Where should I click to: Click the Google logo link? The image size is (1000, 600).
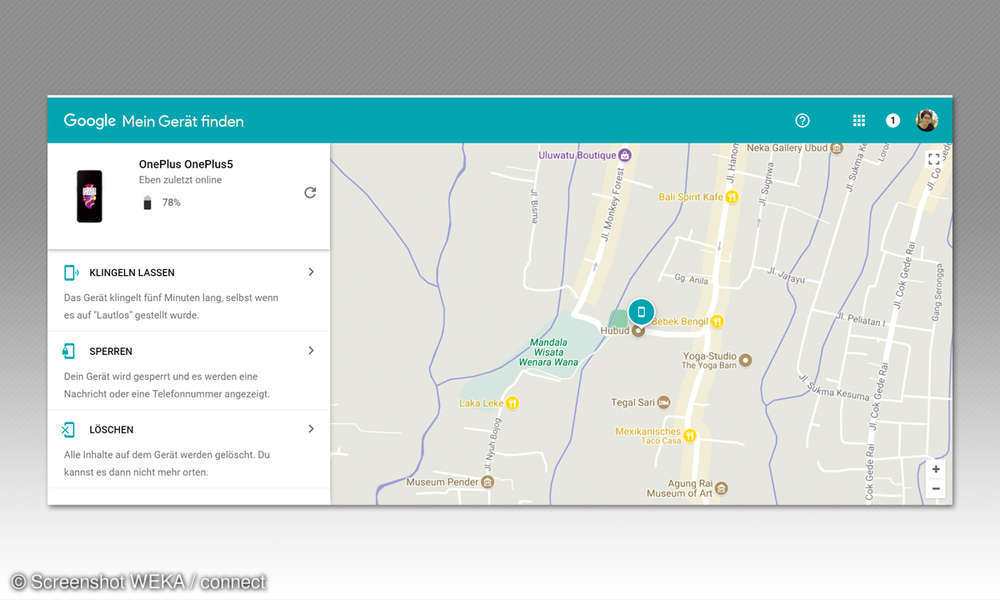[90, 121]
